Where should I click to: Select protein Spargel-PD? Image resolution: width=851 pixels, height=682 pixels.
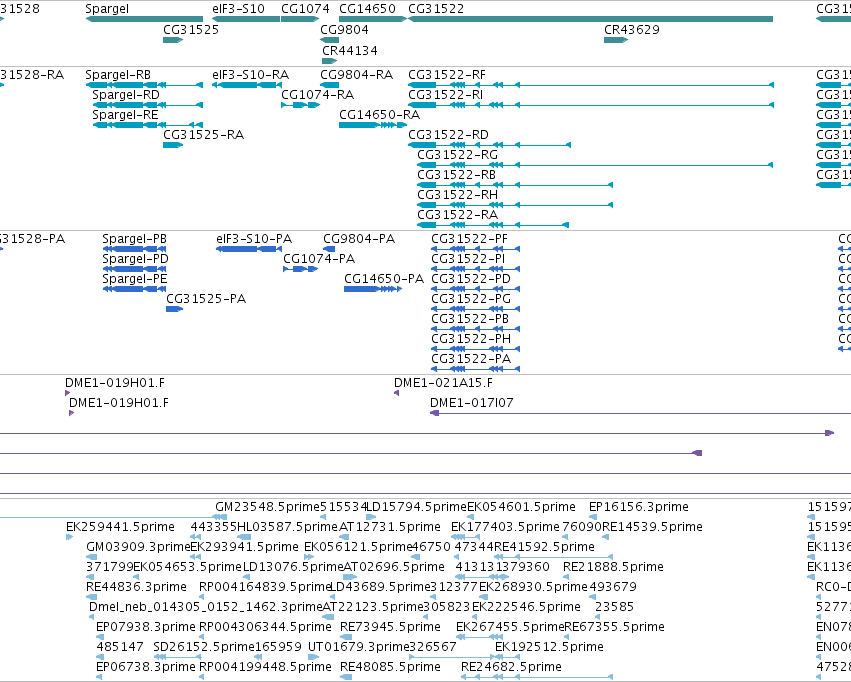point(135,259)
